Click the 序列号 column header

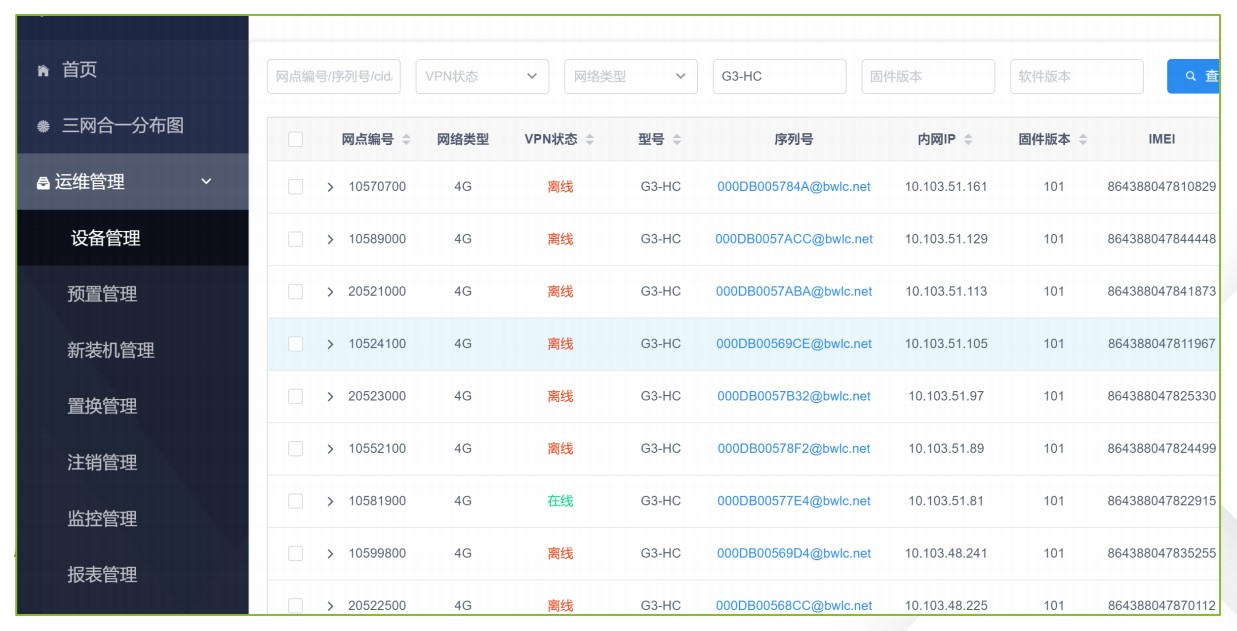tap(794, 139)
